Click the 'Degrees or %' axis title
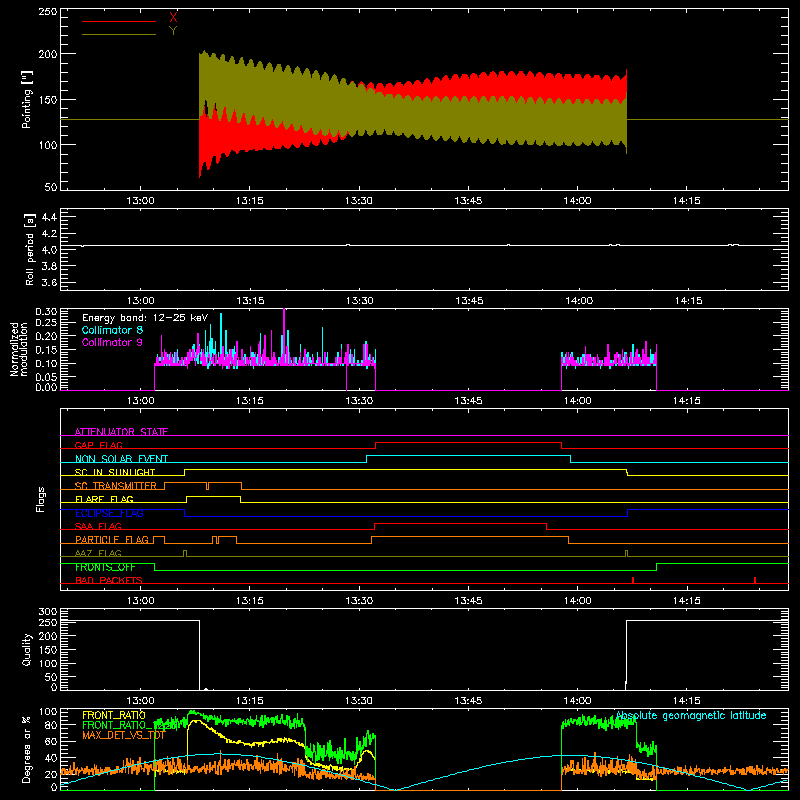This screenshot has height=800, width=800. click(x=27, y=749)
